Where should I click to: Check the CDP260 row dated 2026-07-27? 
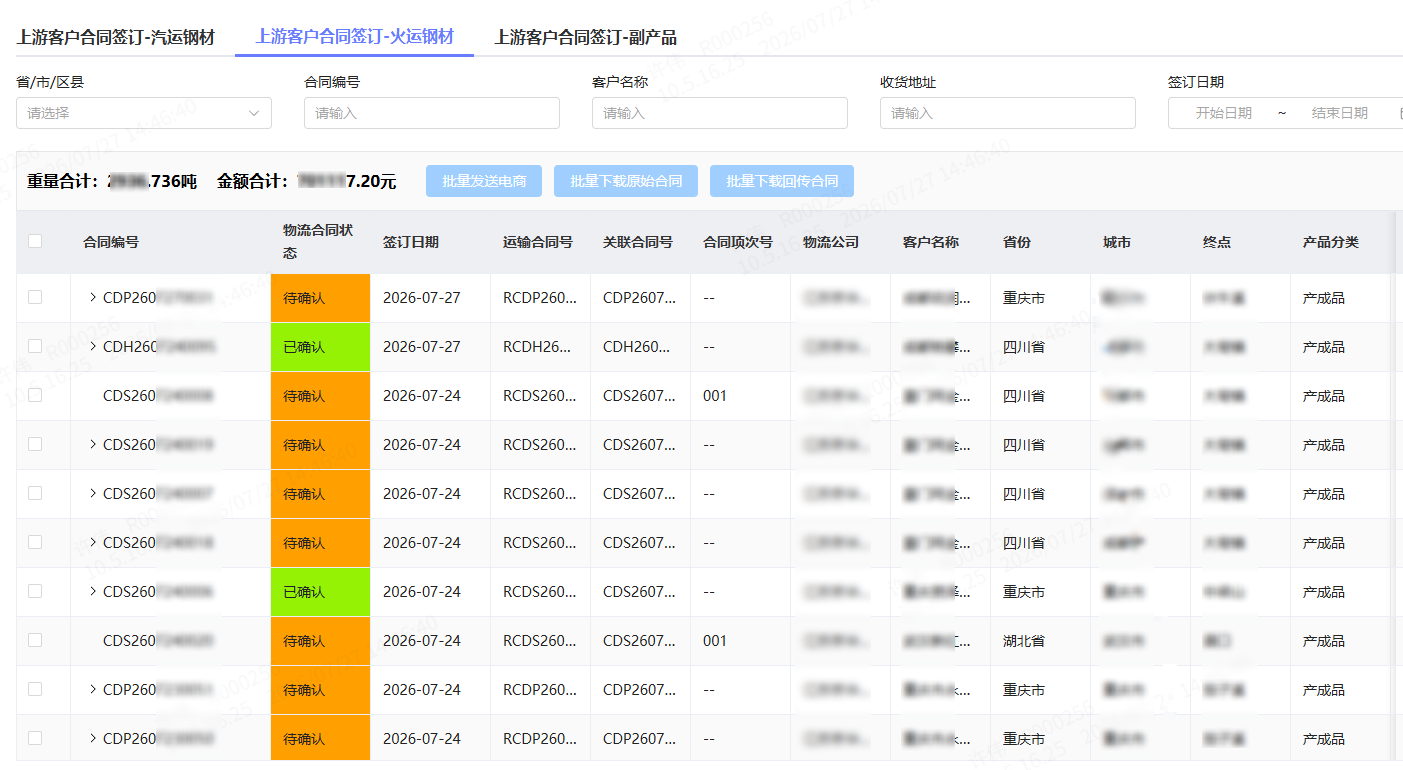click(x=35, y=297)
